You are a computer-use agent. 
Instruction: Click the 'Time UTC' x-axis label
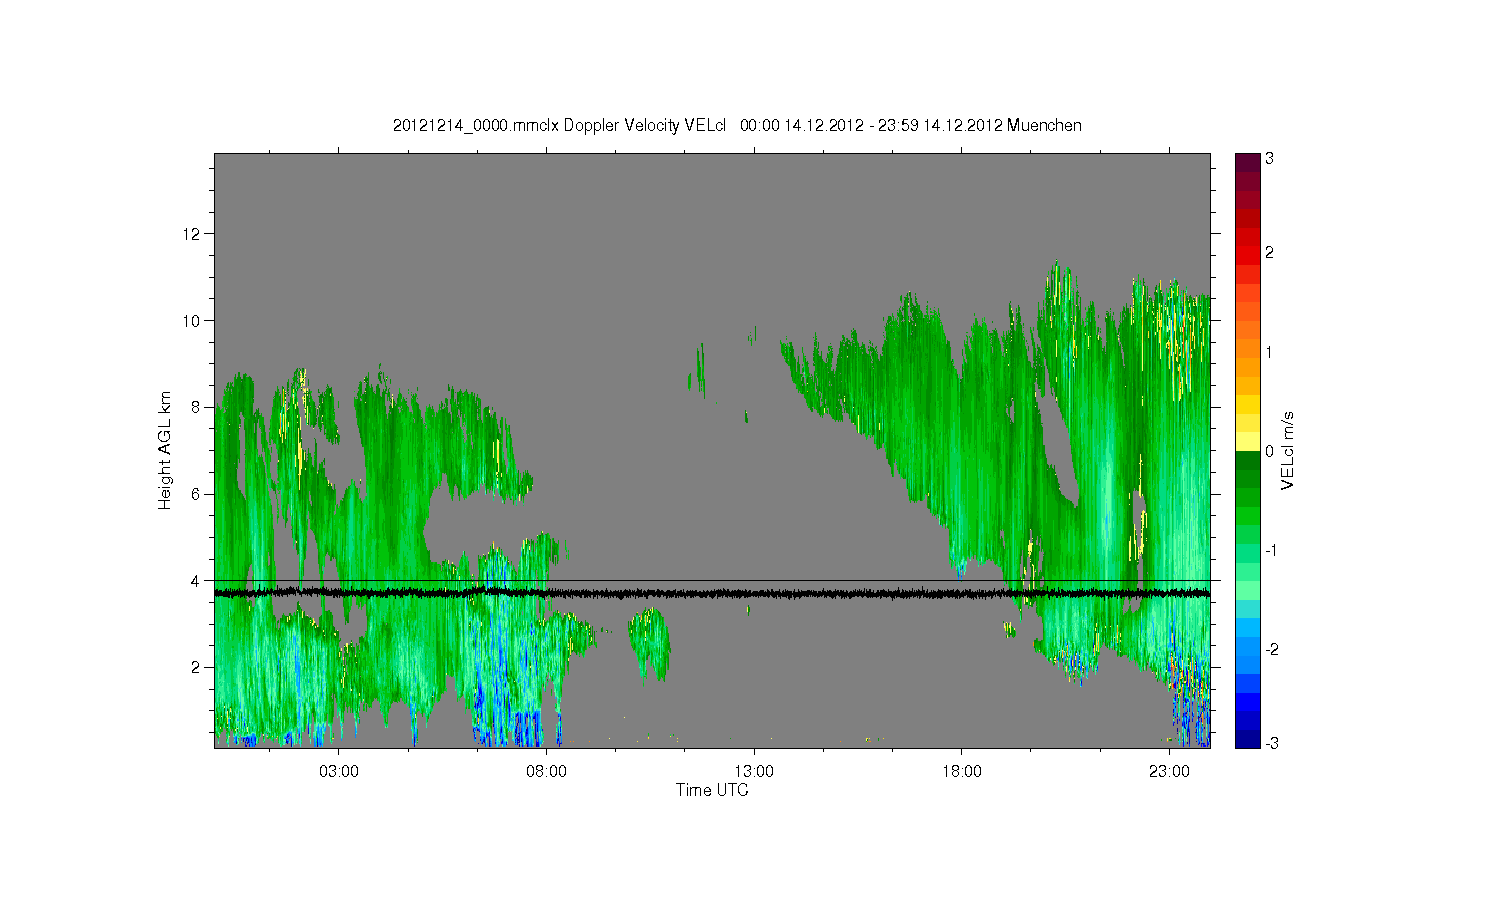point(712,790)
